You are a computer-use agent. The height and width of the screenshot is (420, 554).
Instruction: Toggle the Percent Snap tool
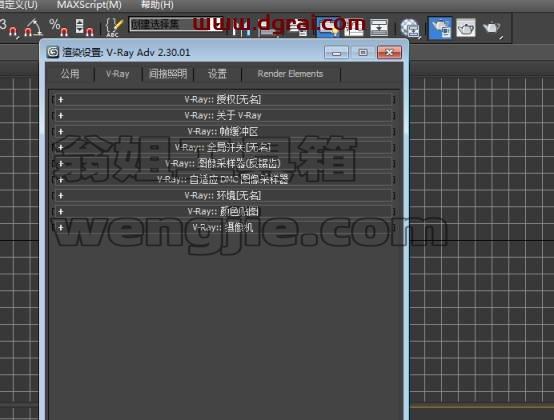(x=58, y=28)
